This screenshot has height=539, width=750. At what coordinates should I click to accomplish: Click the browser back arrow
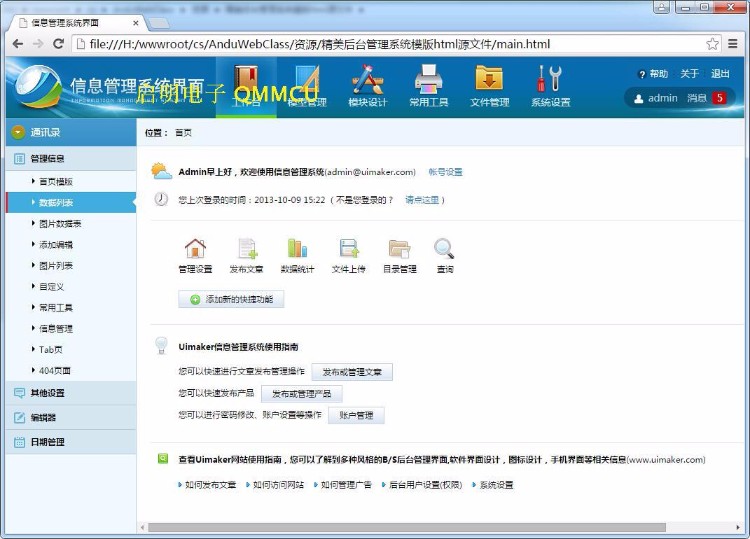[x=18, y=44]
